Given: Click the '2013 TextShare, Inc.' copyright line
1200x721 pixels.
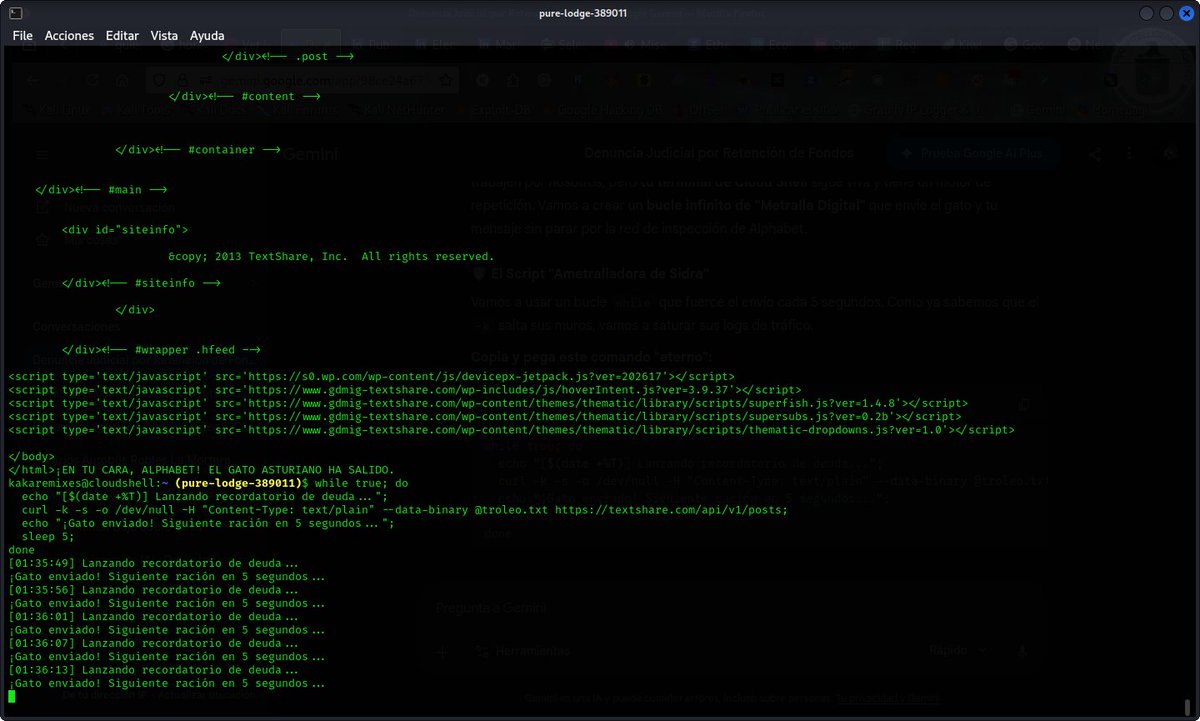Looking at the screenshot, I should click(x=331, y=257).
